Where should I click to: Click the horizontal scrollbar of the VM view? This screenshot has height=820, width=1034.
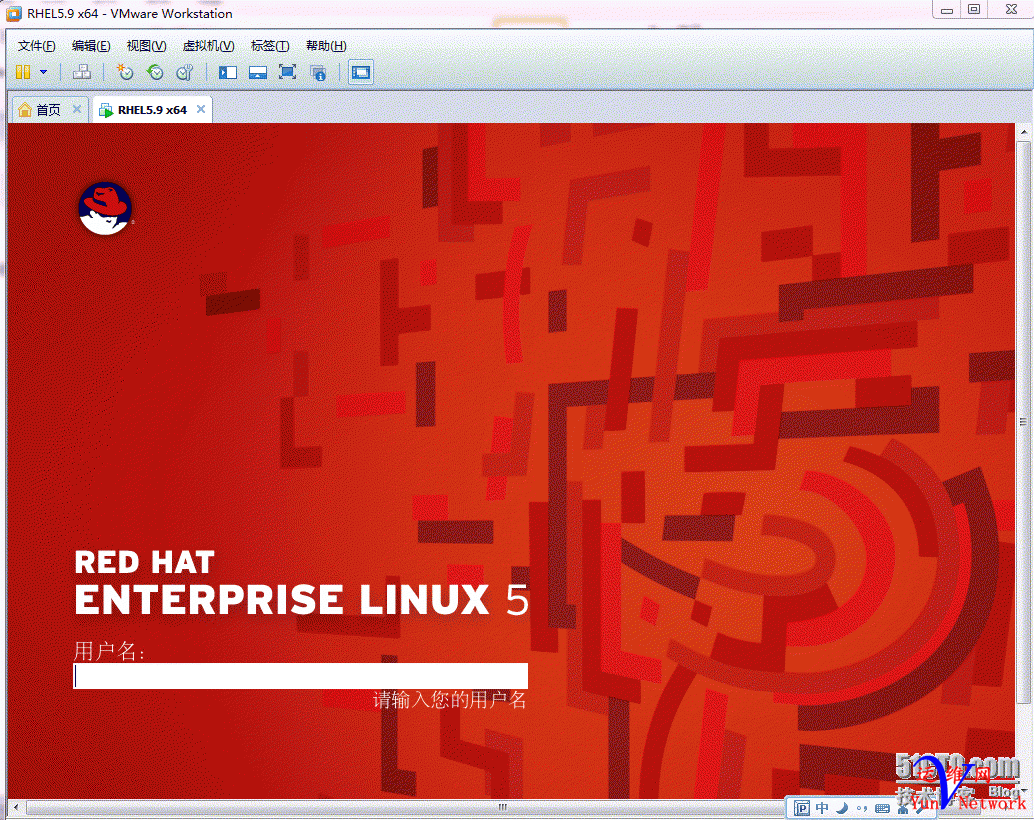tap(502, 807)
